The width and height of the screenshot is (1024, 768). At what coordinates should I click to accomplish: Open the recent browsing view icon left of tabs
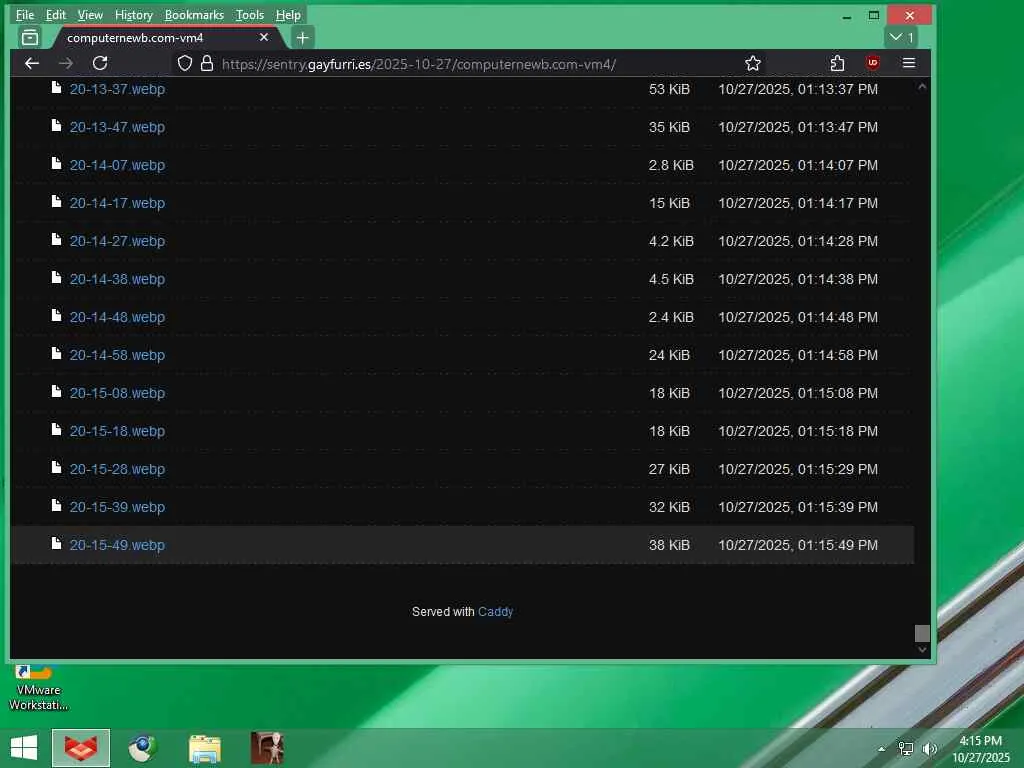[30, 38]
